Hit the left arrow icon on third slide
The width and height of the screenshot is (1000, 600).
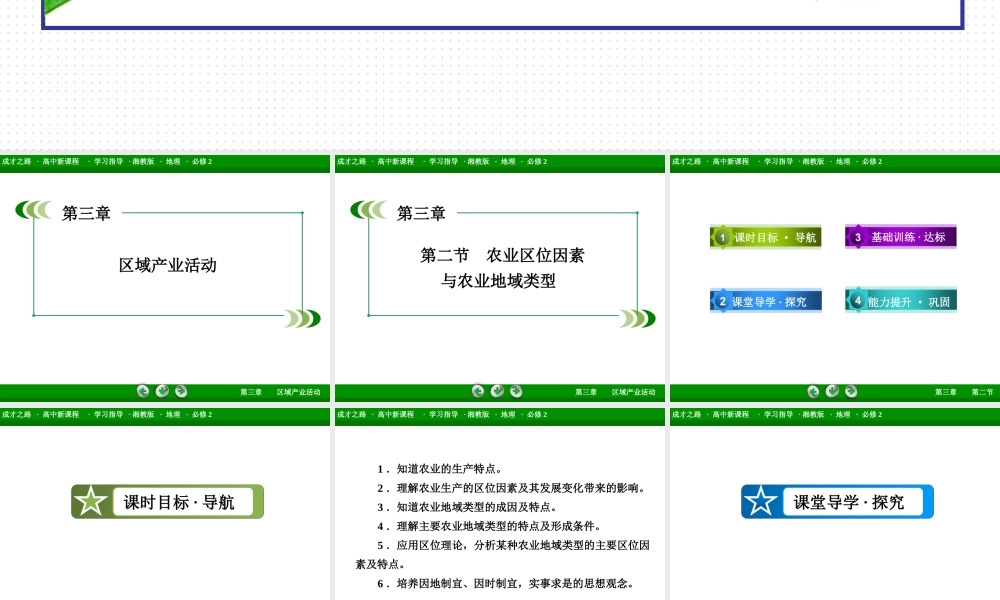pos(813,391)
